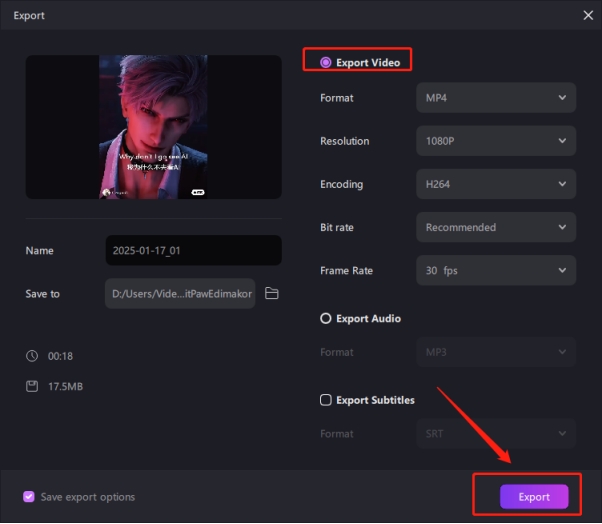This screenshot has width=602, height=524.
Task: Click the Export Subtitles label text
Action: coord(375,400)
